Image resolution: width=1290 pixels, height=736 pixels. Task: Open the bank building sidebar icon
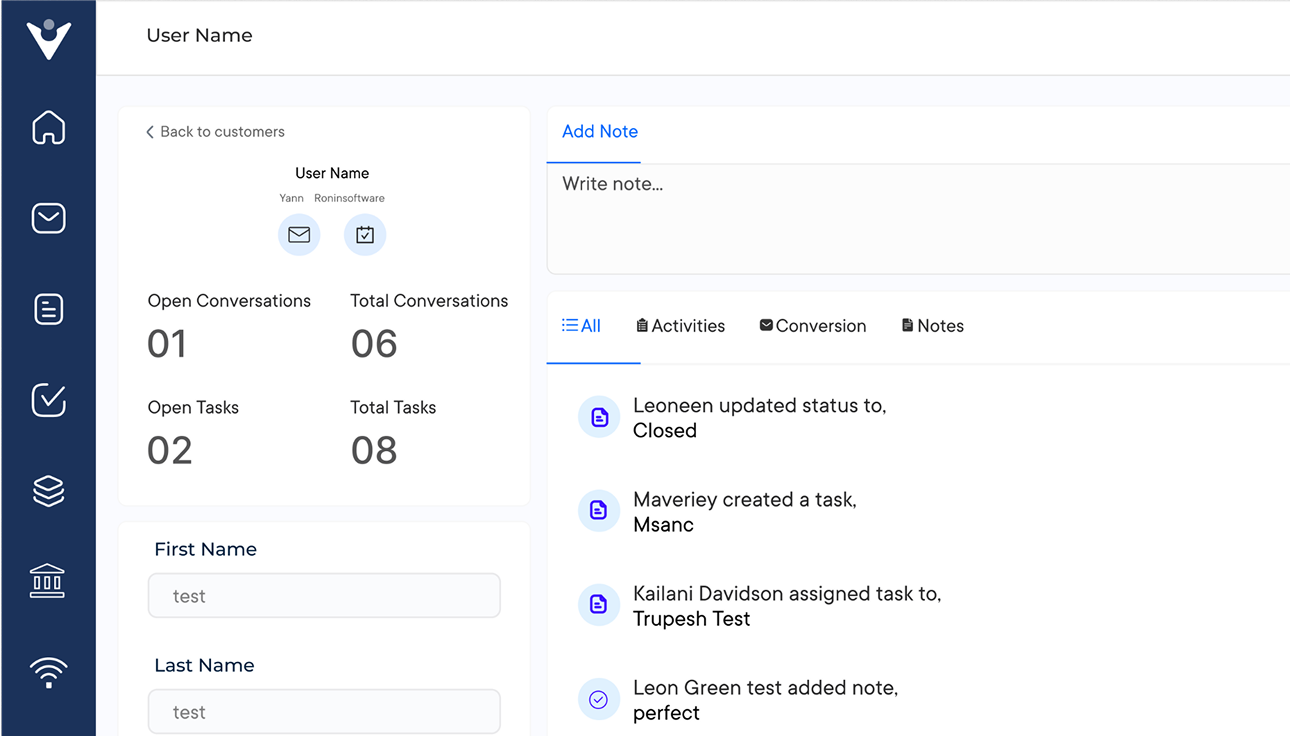[48, 581]
